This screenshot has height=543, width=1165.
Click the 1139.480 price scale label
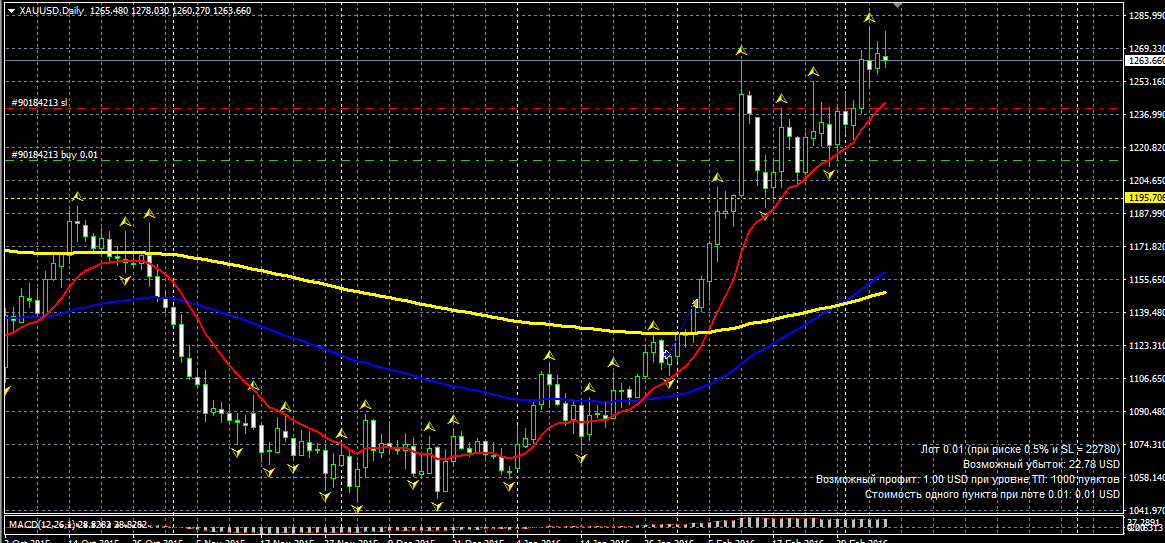pyautogui.click(x=1146, y=313)
